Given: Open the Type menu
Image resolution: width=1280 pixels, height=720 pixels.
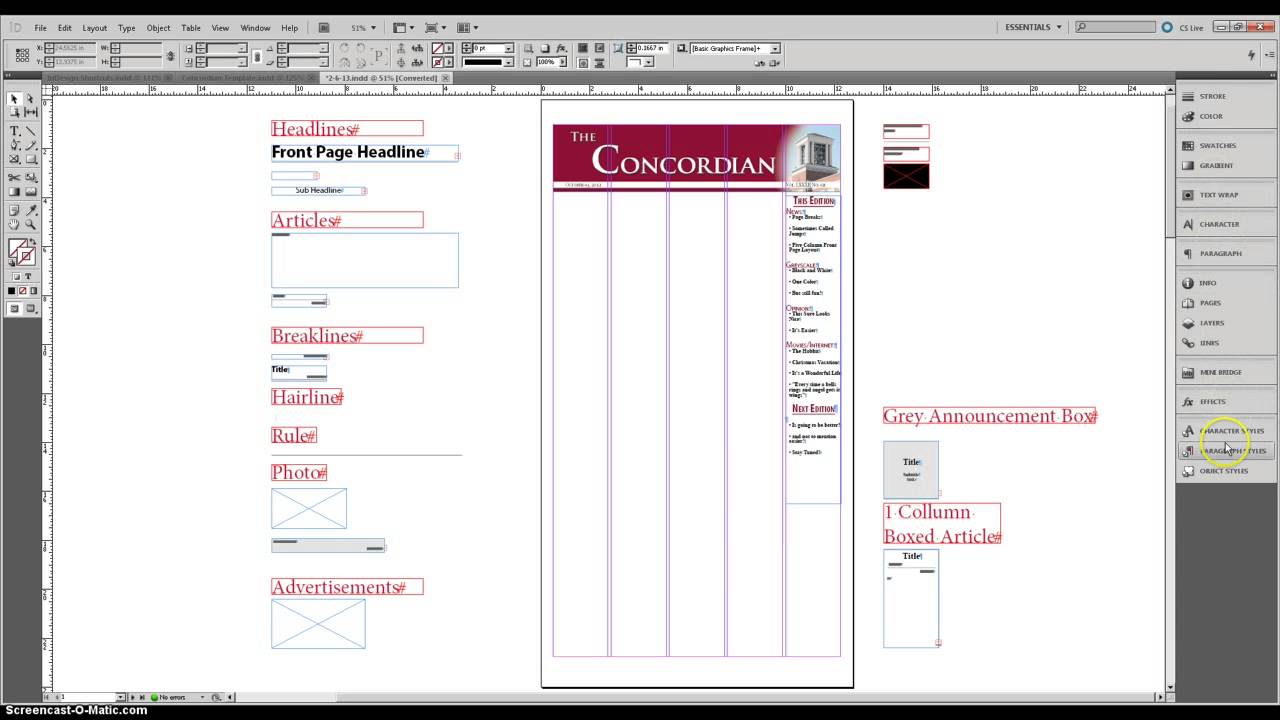Looking at the screenshot, I should click(127, 28).
